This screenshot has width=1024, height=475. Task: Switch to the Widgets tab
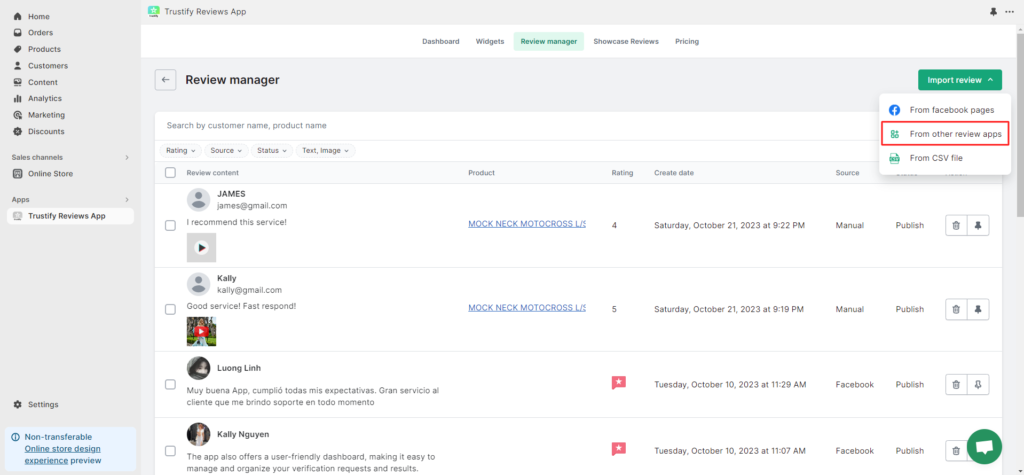coord(490,41)
